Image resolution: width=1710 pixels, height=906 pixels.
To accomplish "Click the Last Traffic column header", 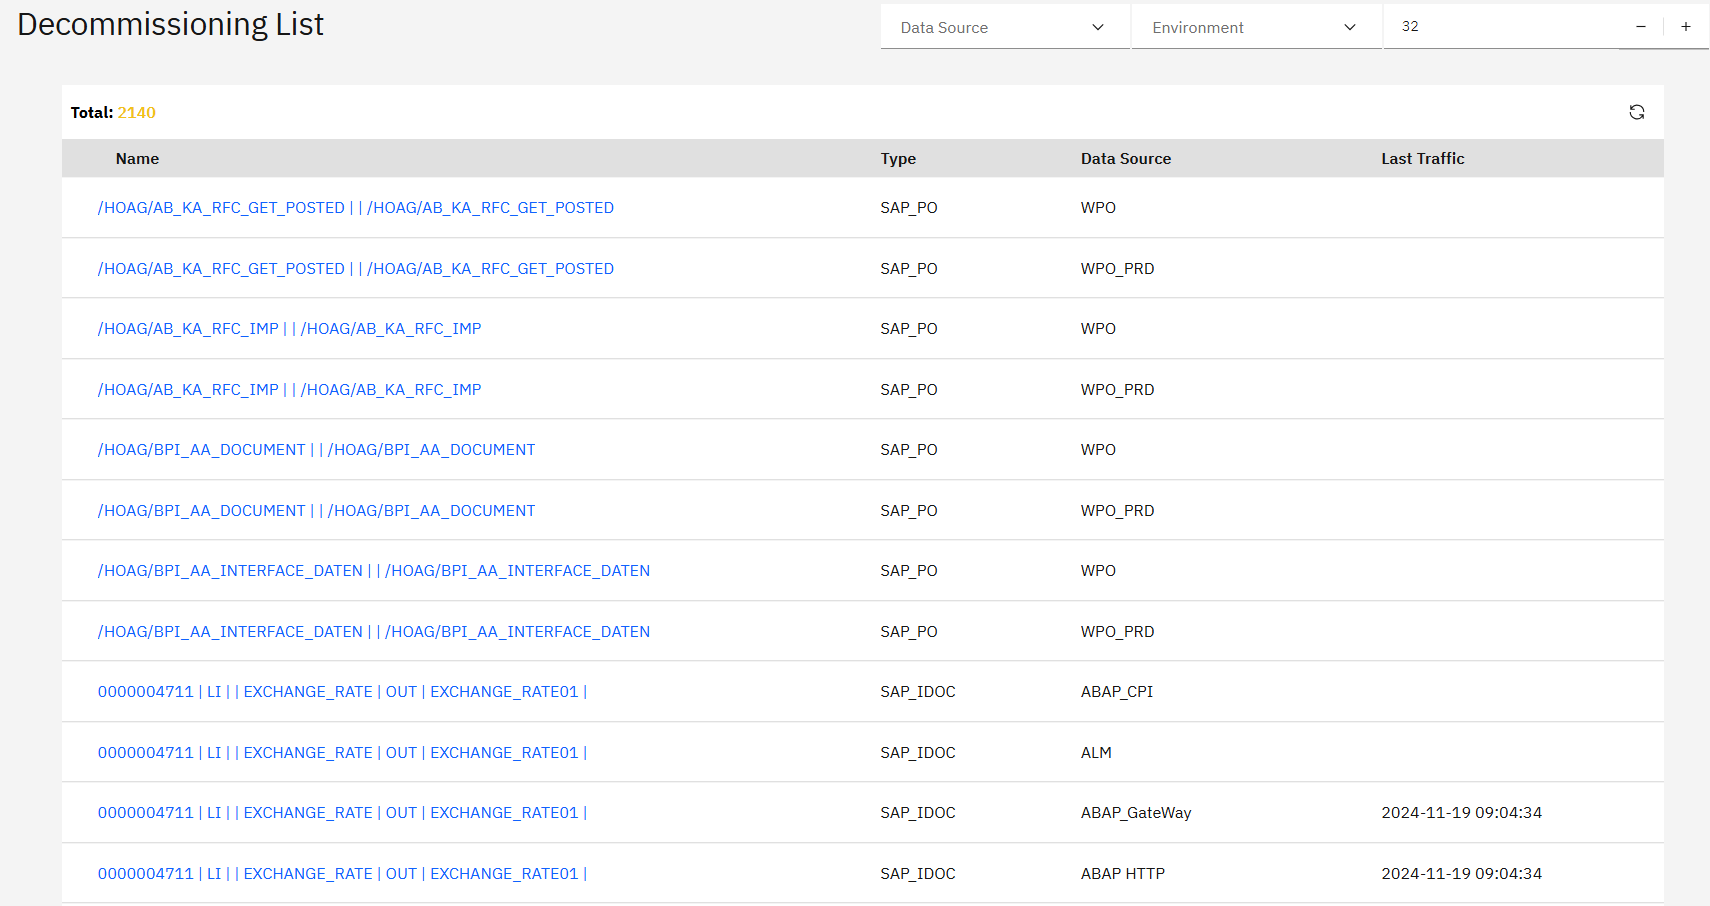I will (1422, 159).
